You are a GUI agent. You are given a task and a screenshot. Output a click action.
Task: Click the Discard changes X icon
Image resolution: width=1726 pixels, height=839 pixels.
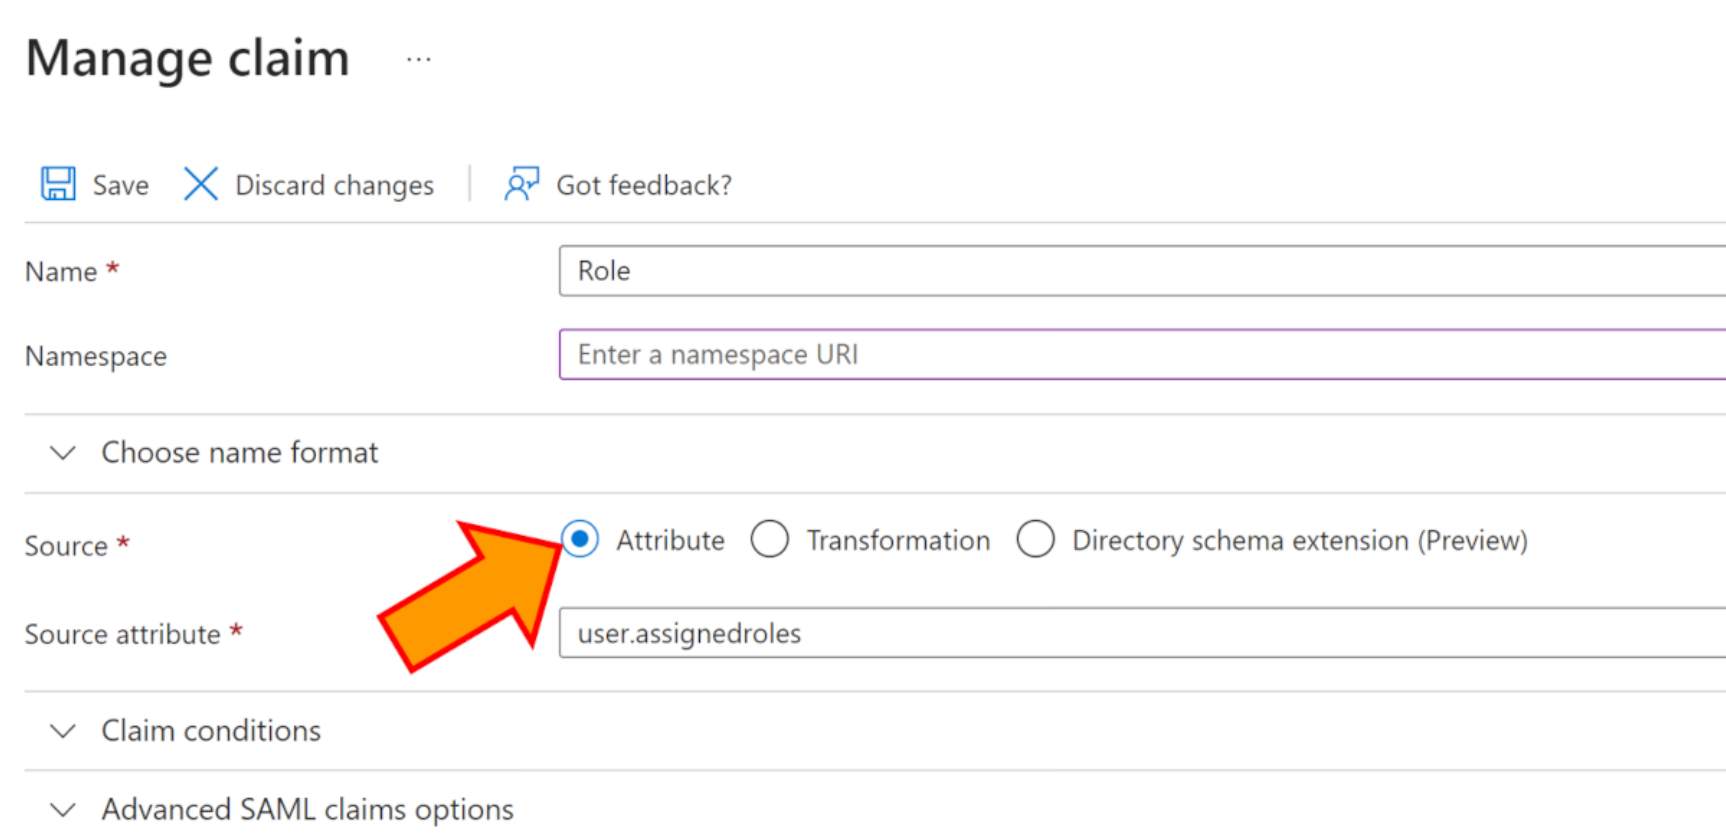(201, 184)
